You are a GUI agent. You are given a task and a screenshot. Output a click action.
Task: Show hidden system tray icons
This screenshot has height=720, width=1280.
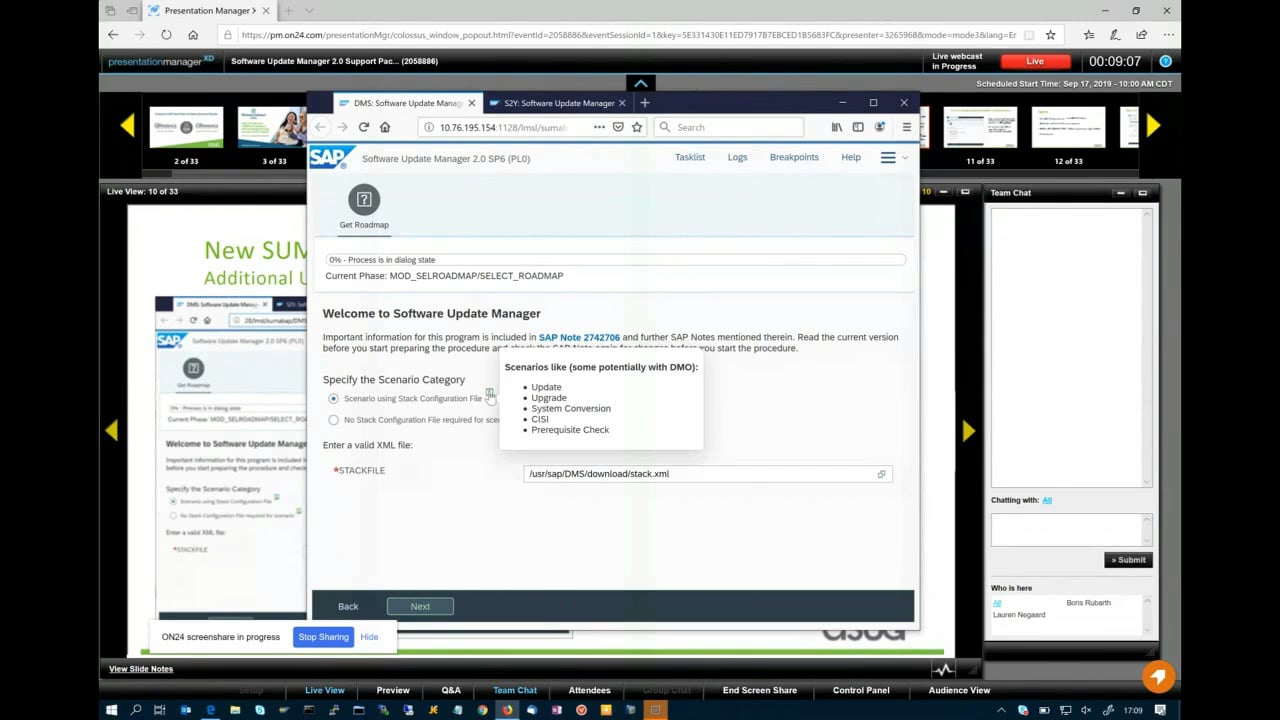coord(1001,710)
